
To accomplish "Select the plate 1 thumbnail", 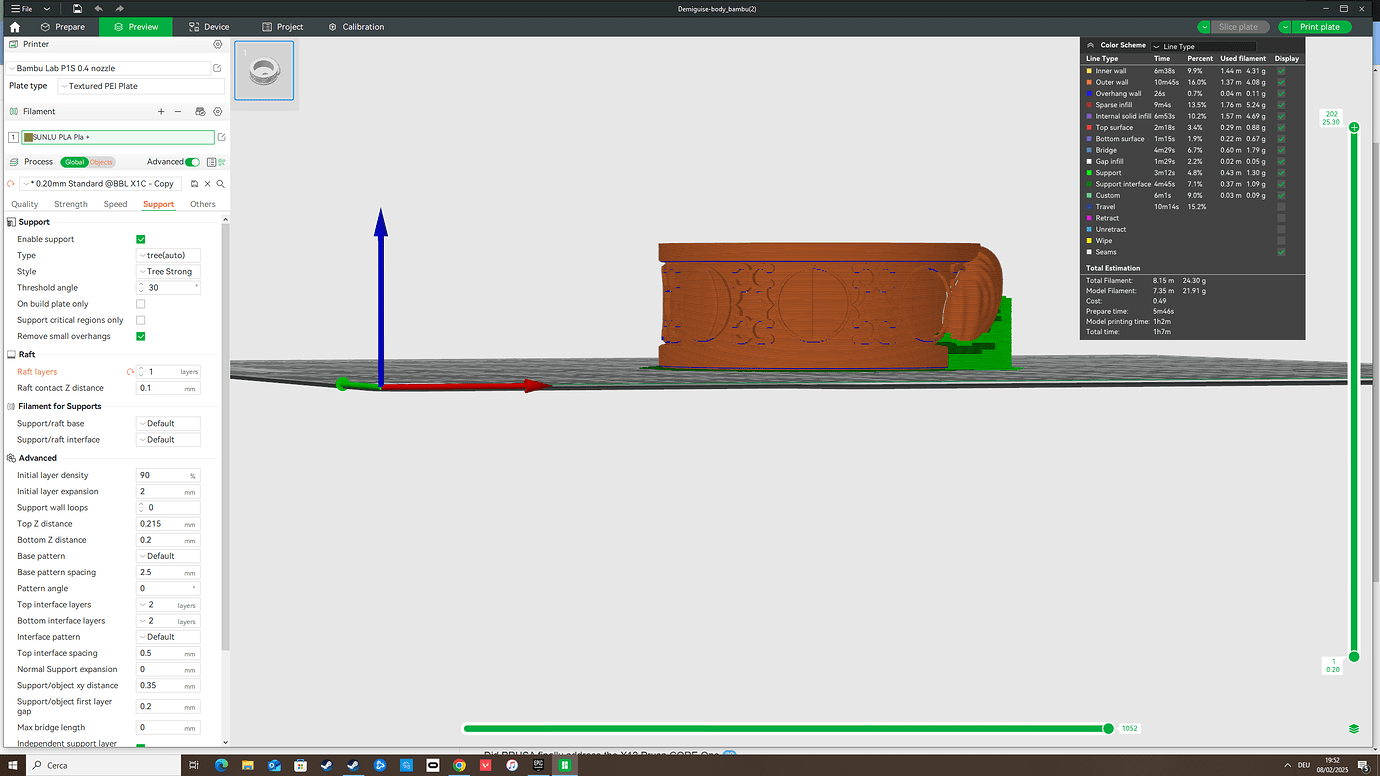I will pyautogui.click(x=264, y=71).
